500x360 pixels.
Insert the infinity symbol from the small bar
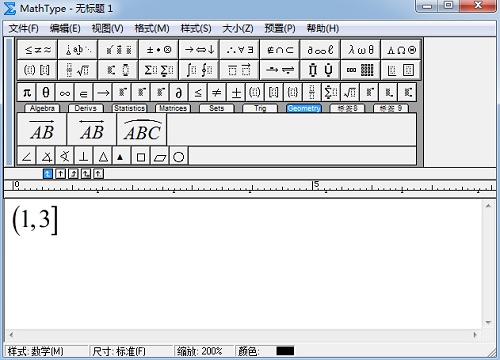click(65, 92)
